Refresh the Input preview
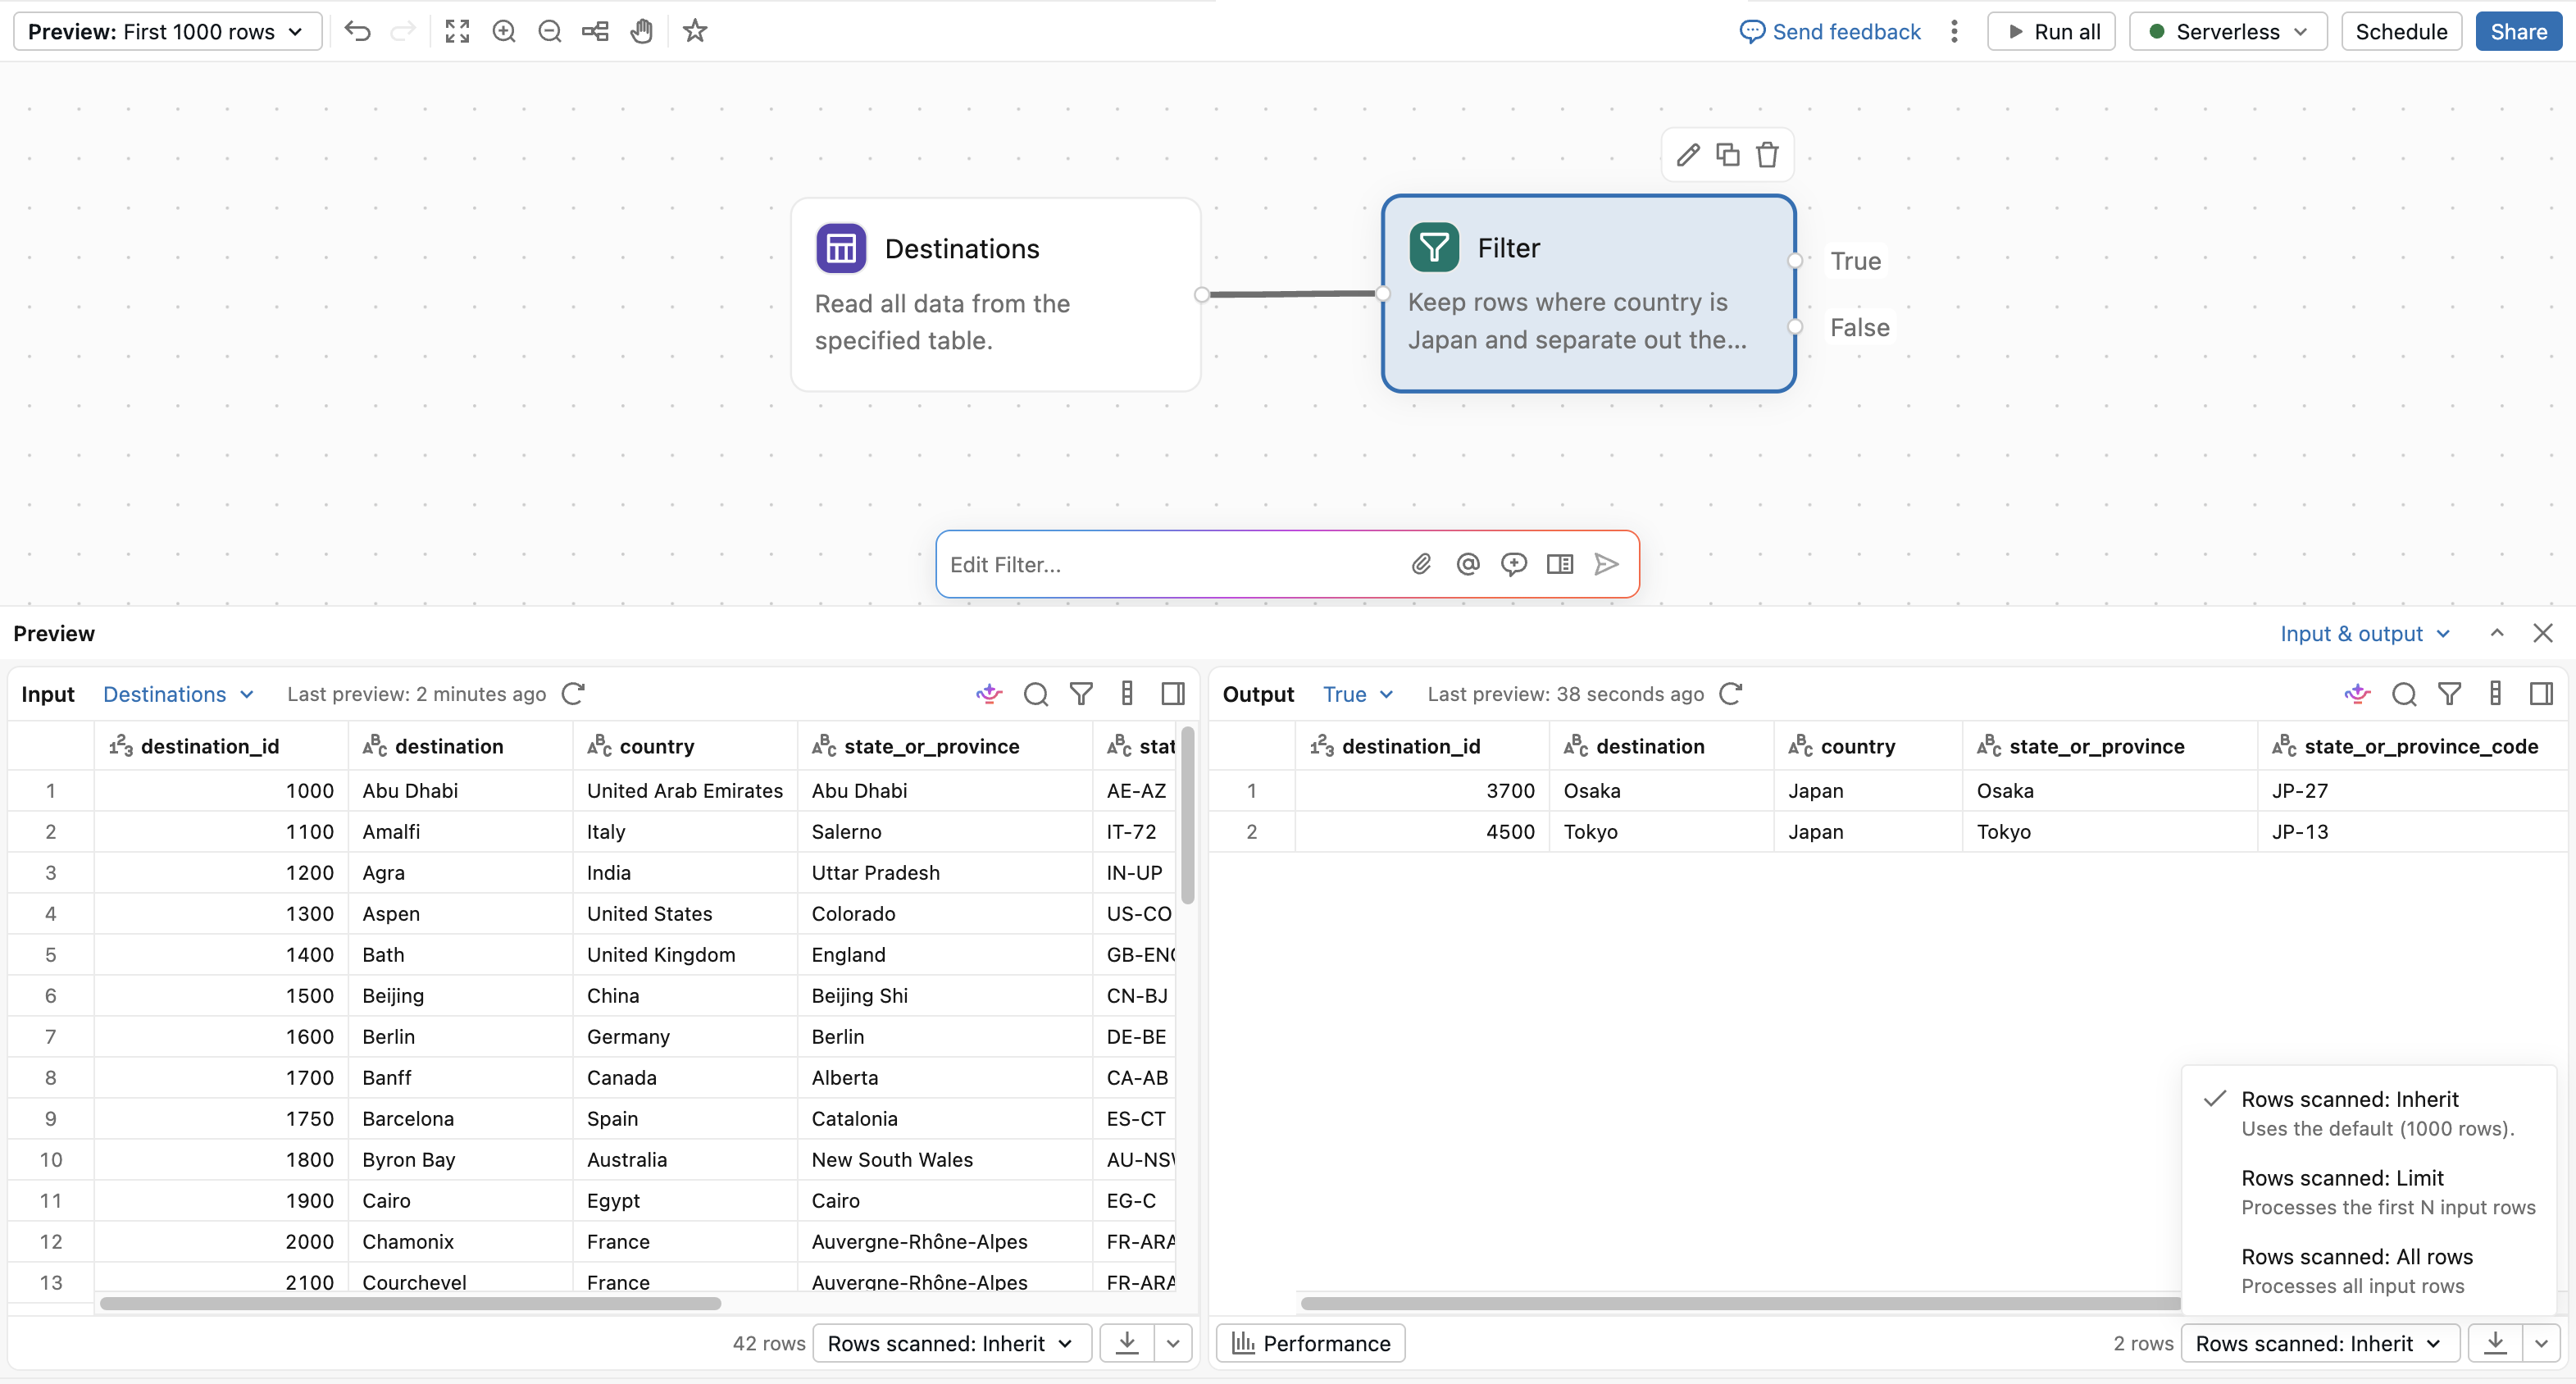 click(x=573, y=694)
